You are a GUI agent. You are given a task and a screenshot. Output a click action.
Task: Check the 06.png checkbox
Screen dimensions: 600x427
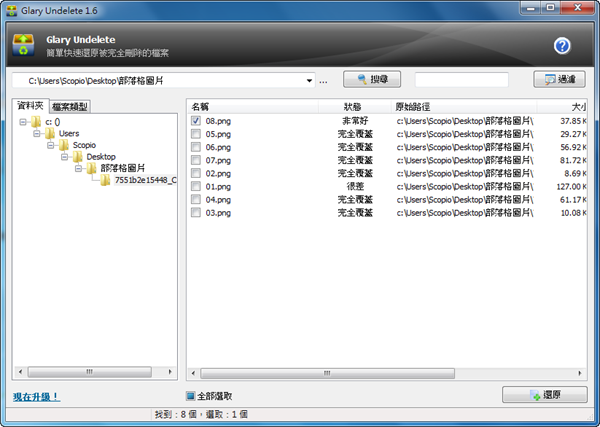point(196,147)
